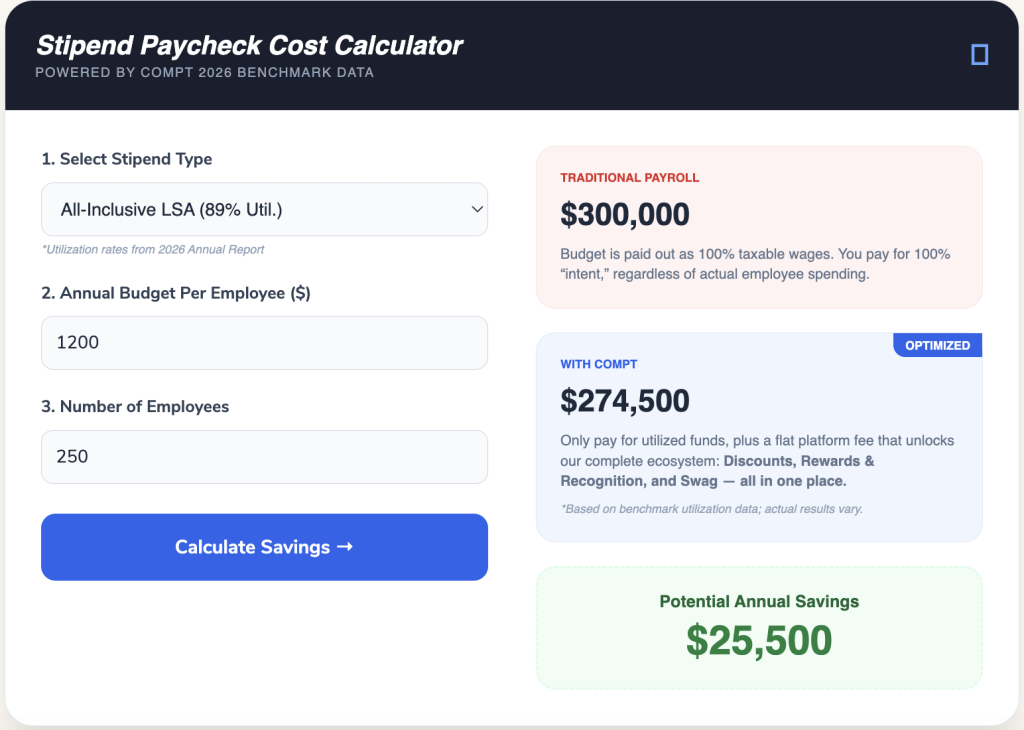The image size is (1024, 730).
Task: Click the blue rectangle icon in header
Action: click(x=979, y=55)
